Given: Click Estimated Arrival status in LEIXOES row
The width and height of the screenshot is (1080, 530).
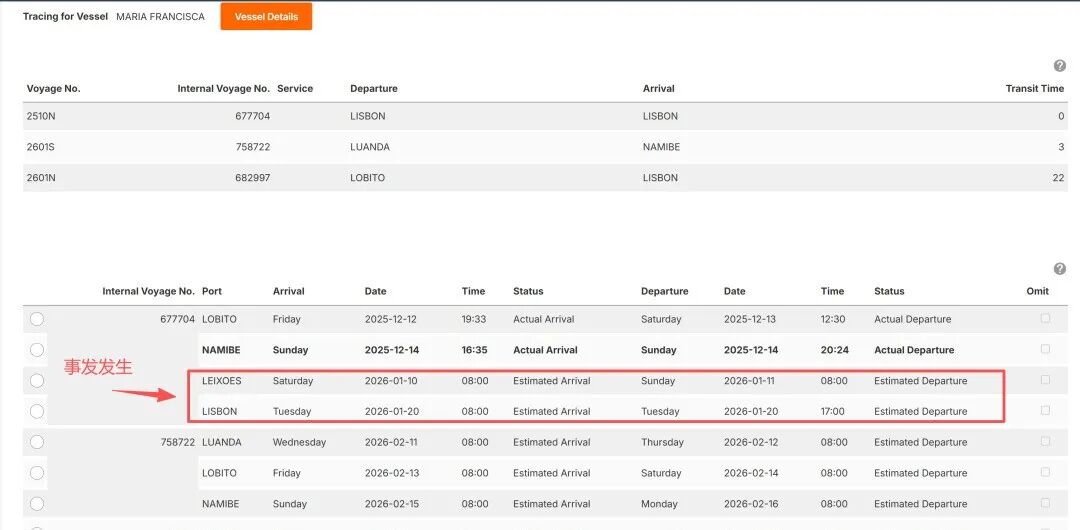Looking at the screenshot, I should point(552,380).
